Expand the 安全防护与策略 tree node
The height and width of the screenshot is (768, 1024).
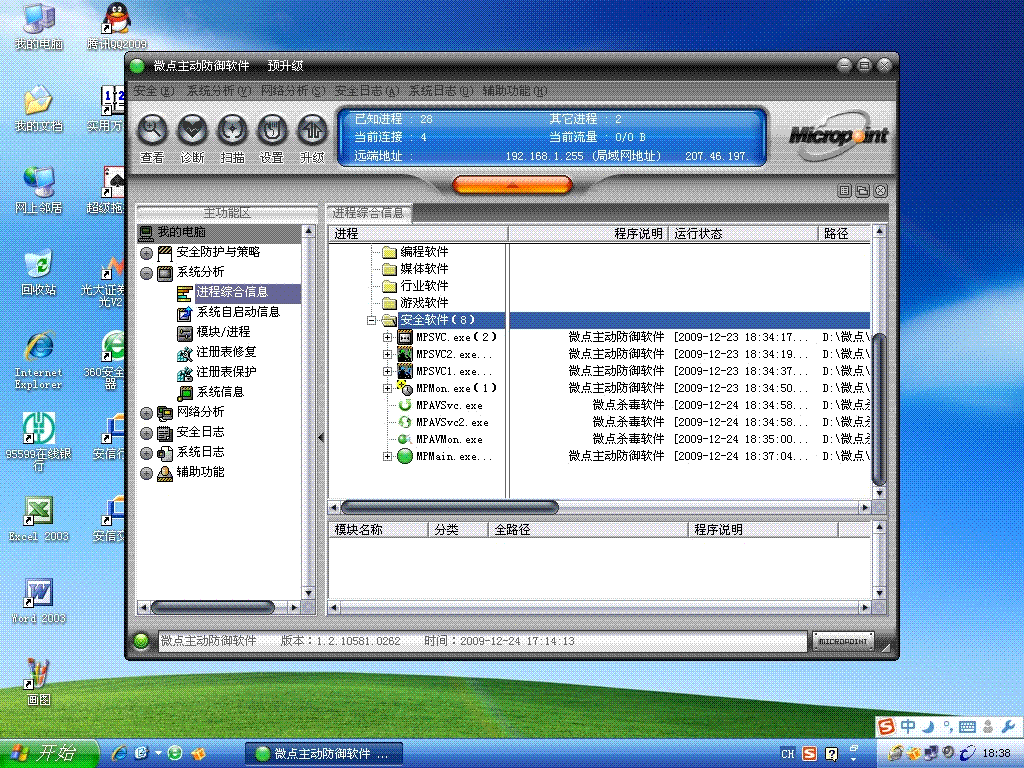[x=146, y=253]
